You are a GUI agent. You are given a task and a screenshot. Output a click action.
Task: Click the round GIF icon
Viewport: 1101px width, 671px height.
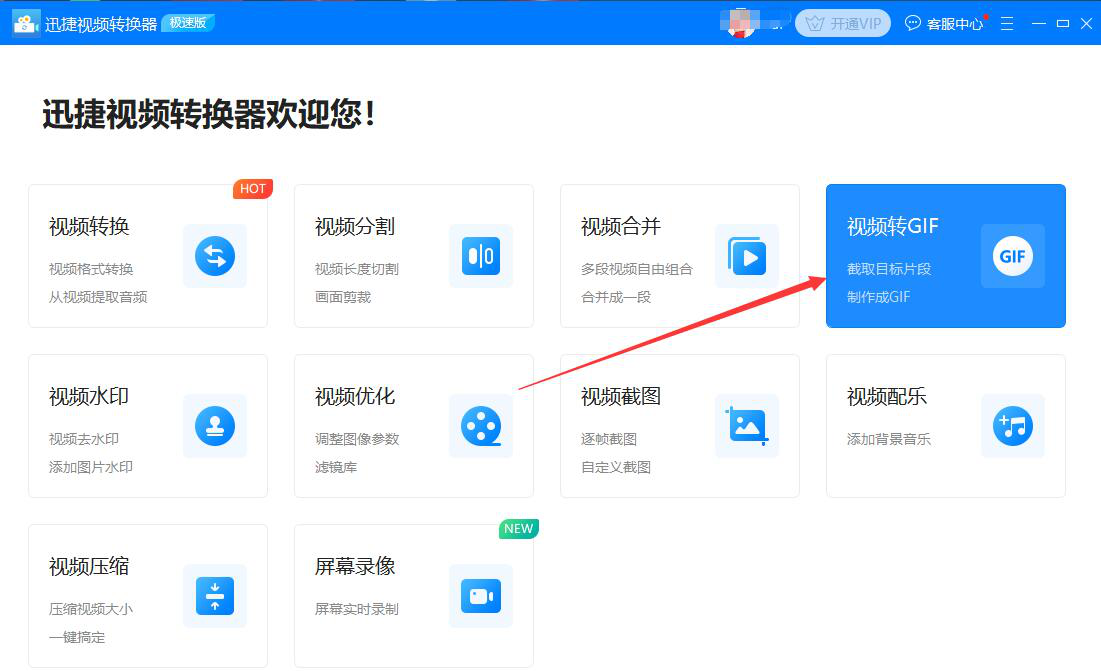coord(1013,256)
